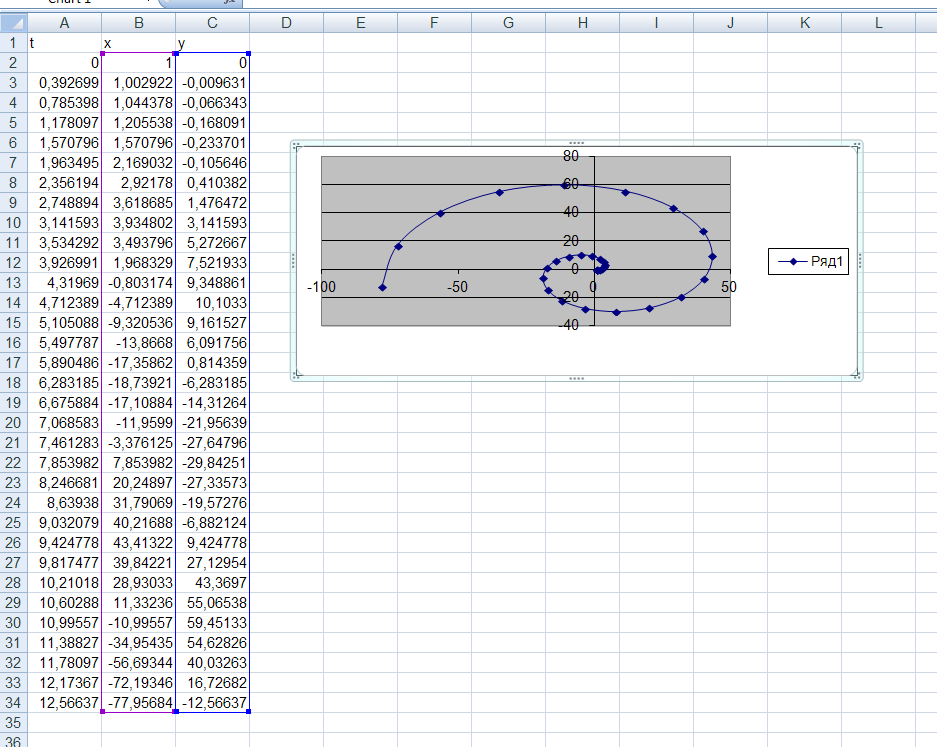This screenshot has height=747, width=937.
Task: Click the chart vertical axis label 80
Action: point(571,156)
